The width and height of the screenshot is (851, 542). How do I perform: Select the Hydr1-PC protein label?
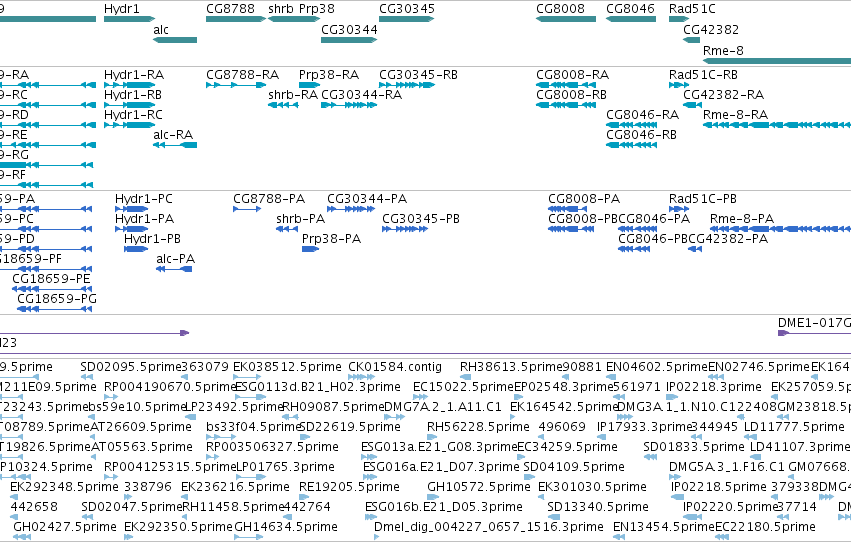click(143, 199)
